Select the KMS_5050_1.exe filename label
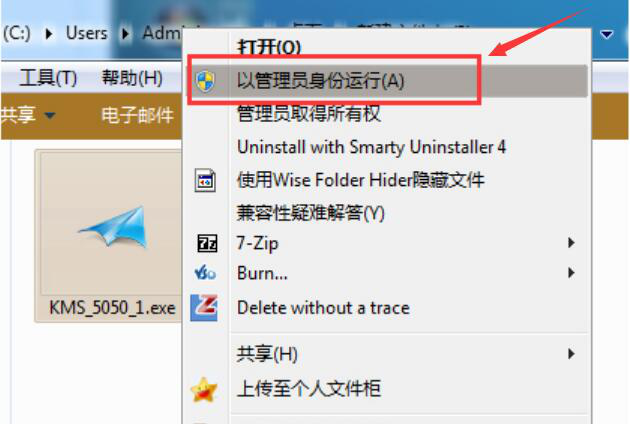The width and height of the screenshot is (630, 424). (x=112, y=308)
